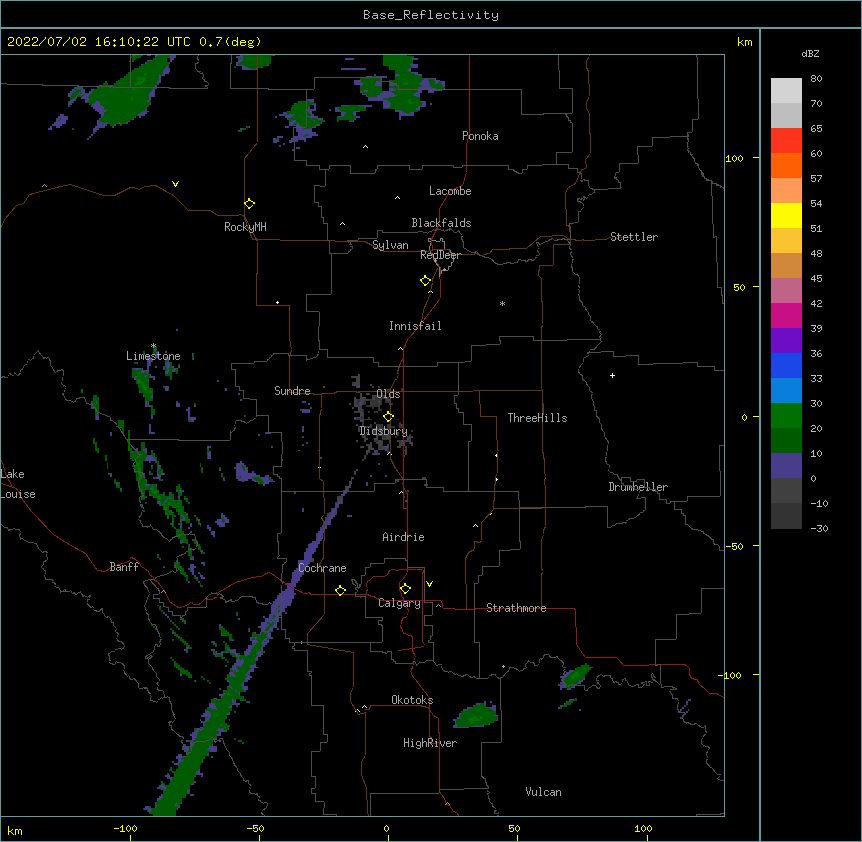Pick the bright green swatch in dBZ legend
This screenshot has width=862, height=842.
pos(786,416)
